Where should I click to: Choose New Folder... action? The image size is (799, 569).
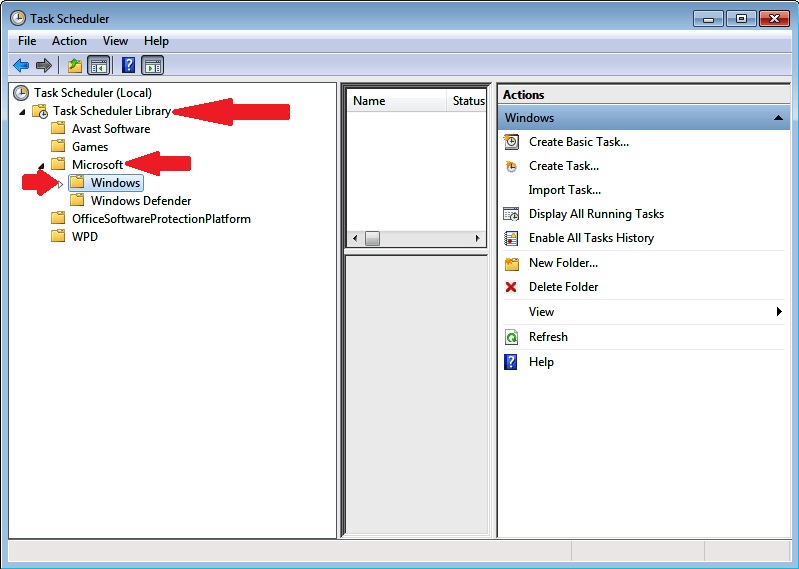coord(563,263)
